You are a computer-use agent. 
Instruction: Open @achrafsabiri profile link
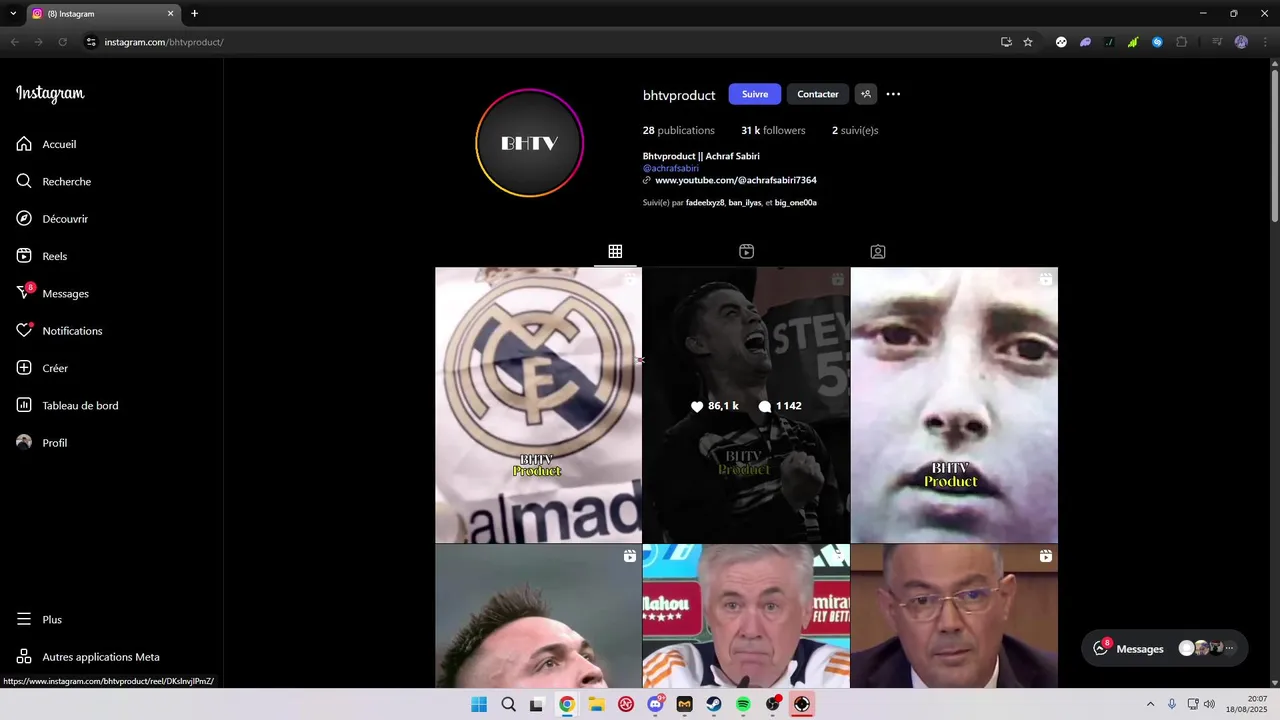coord(671,168)
